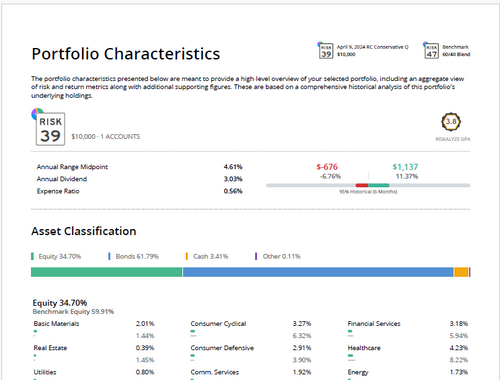Click the Consumer Cyclical 3.27% value
This screenshot has height=380, width=500.
point(302,324)
